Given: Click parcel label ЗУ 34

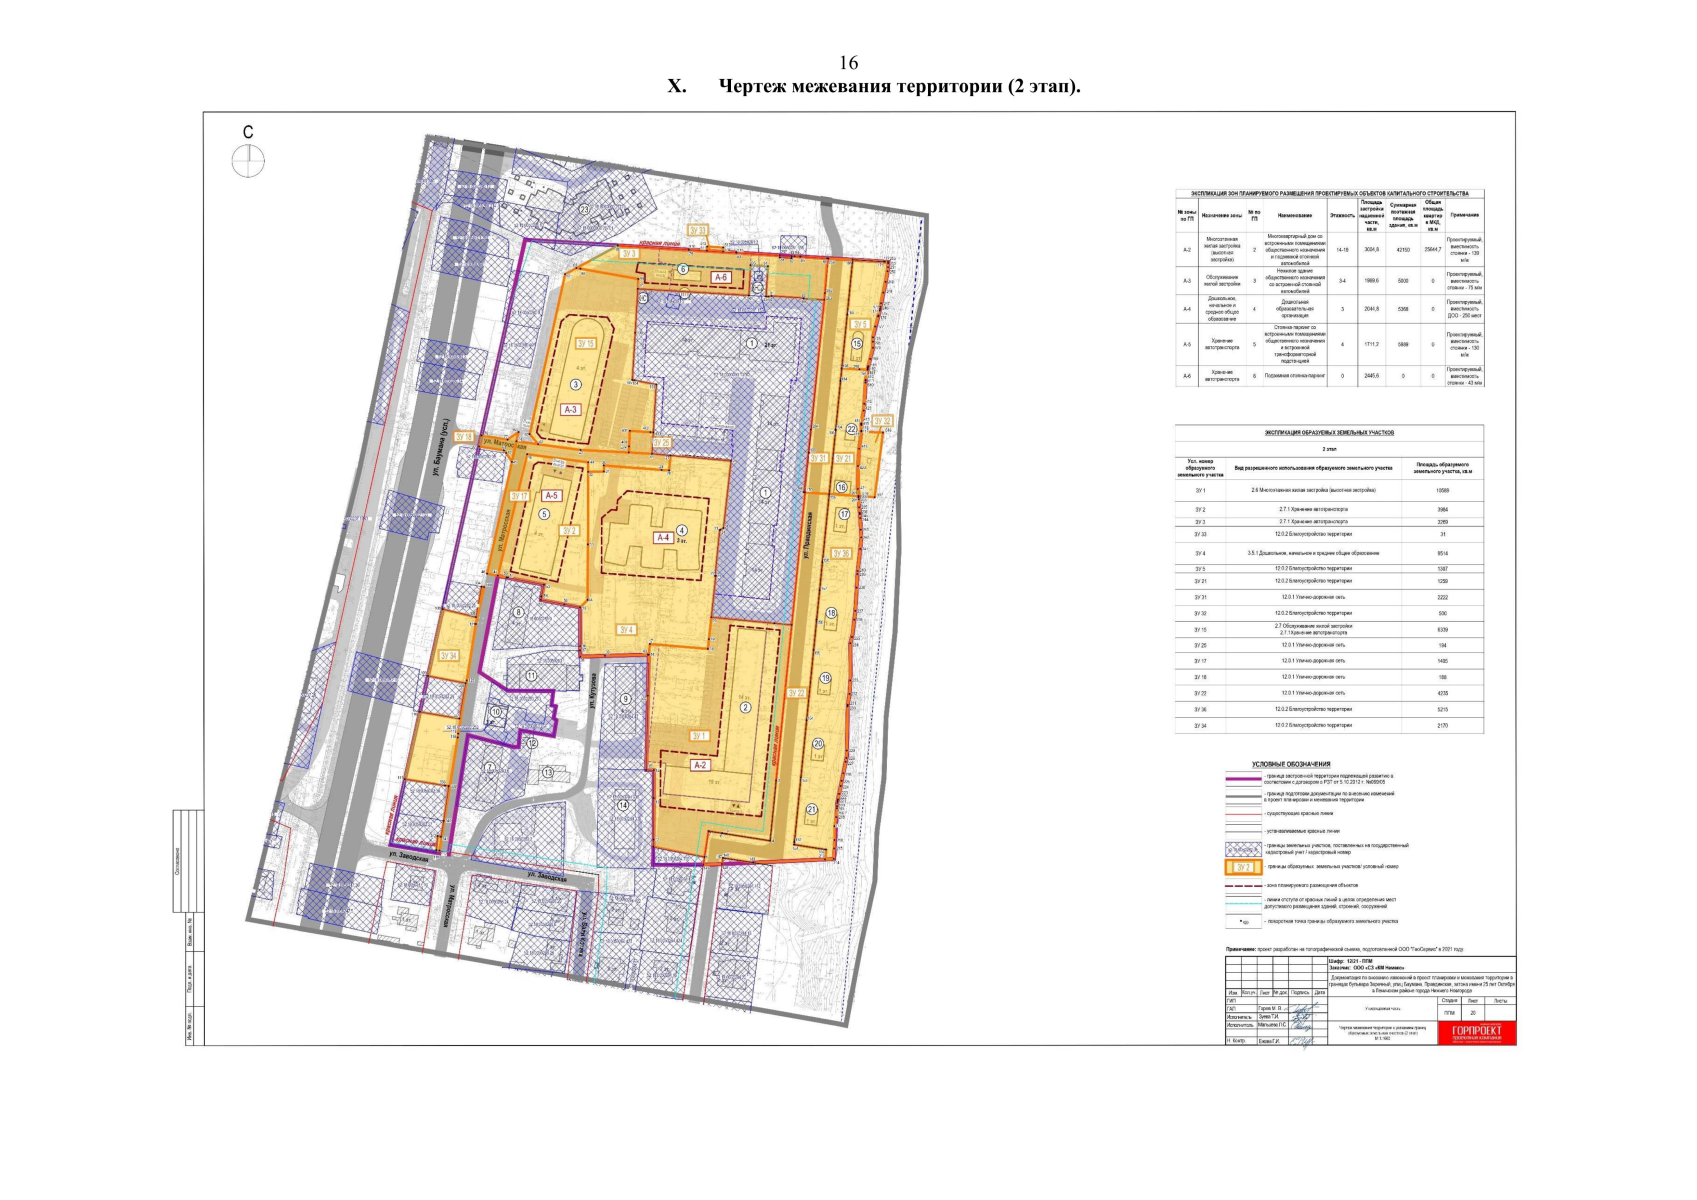Looking at the screenshot, I should click(447, 656).
